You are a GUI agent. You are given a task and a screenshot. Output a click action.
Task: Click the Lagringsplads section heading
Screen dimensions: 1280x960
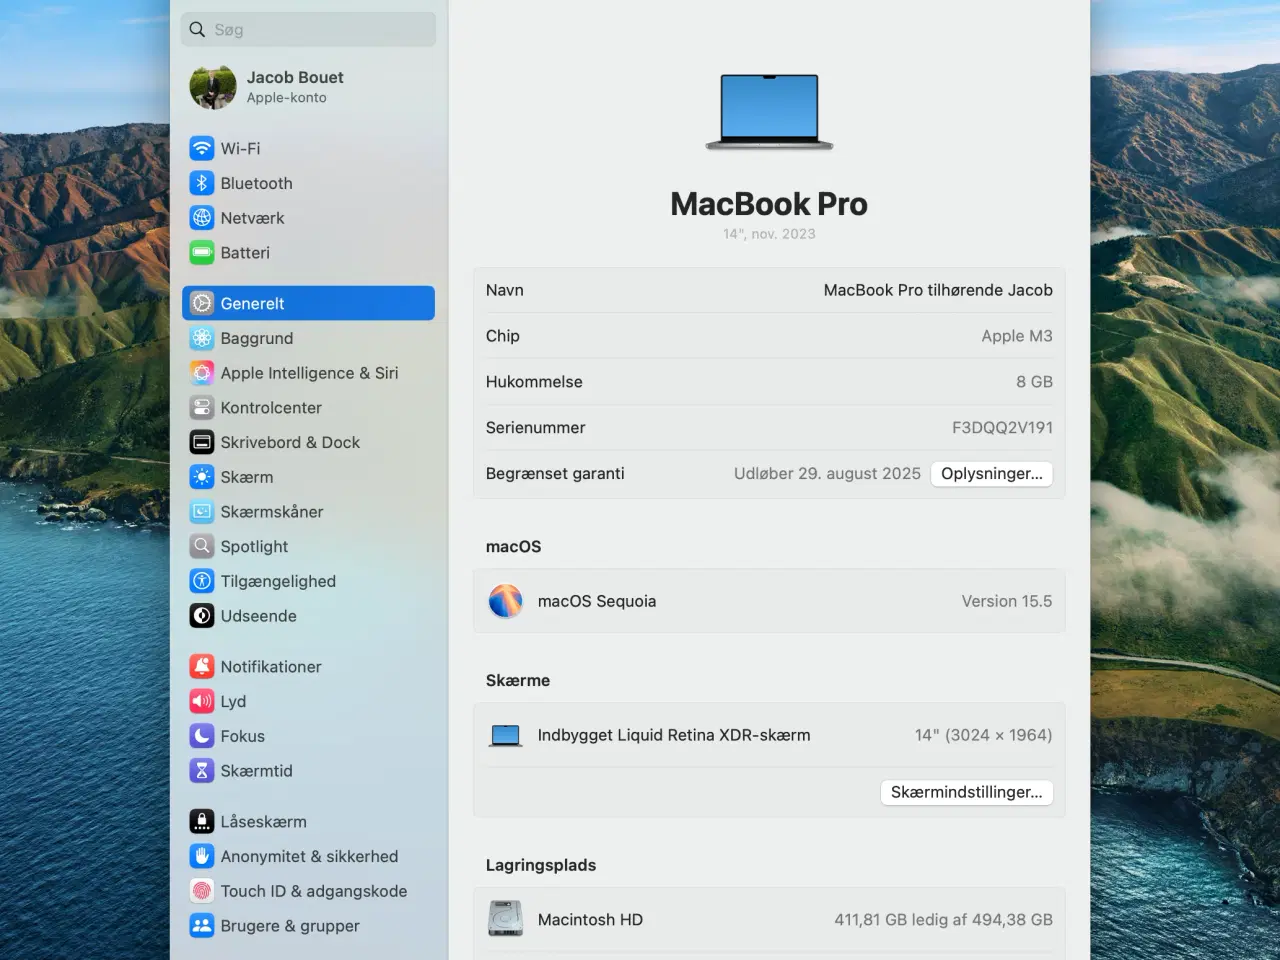click(x=541, y=865)
